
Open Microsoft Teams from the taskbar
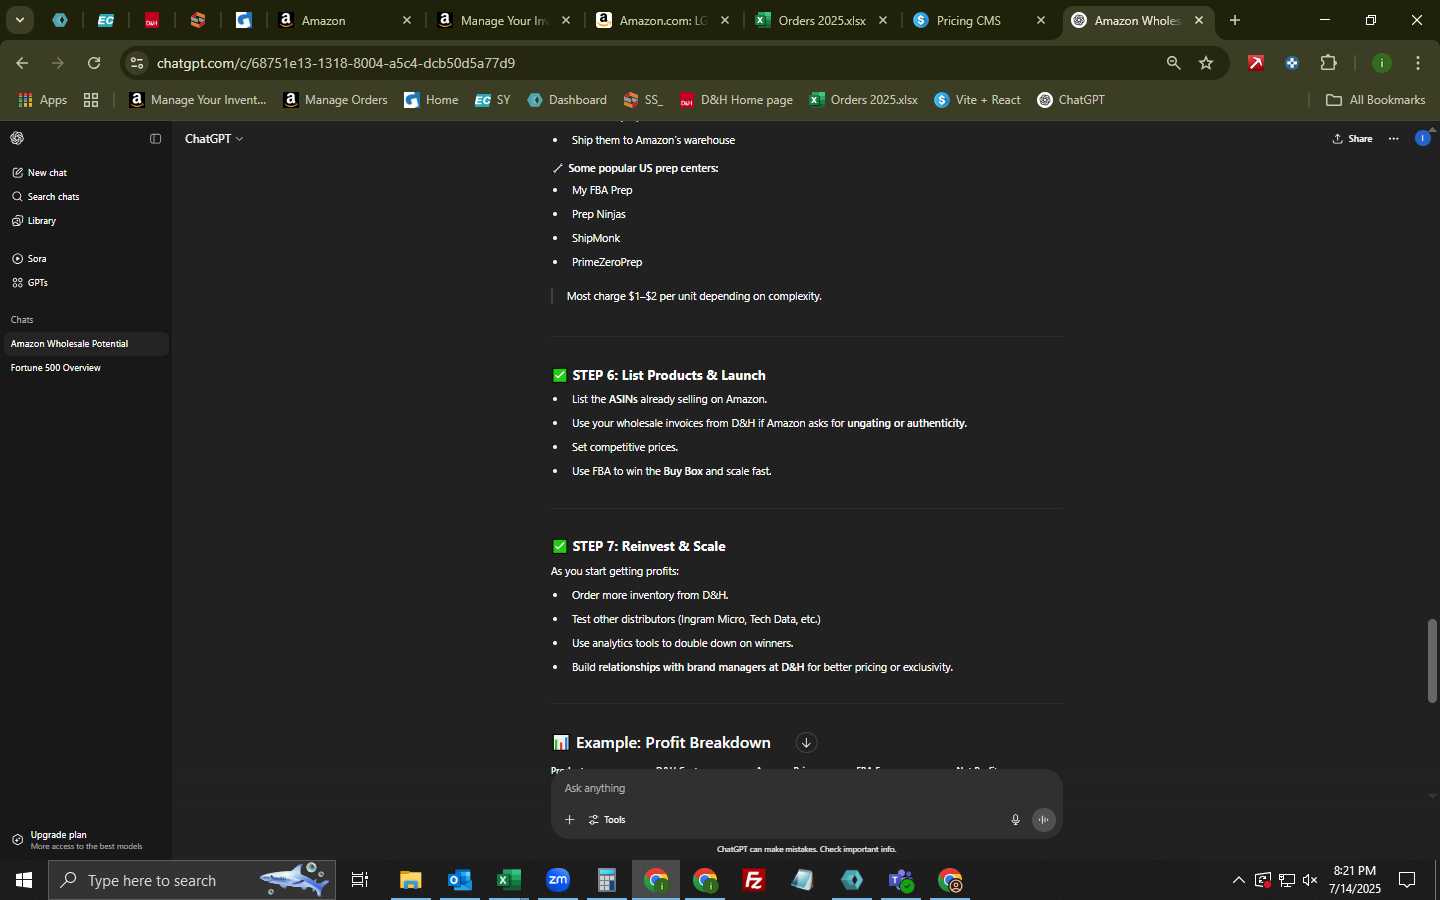[x=901, y=880]
